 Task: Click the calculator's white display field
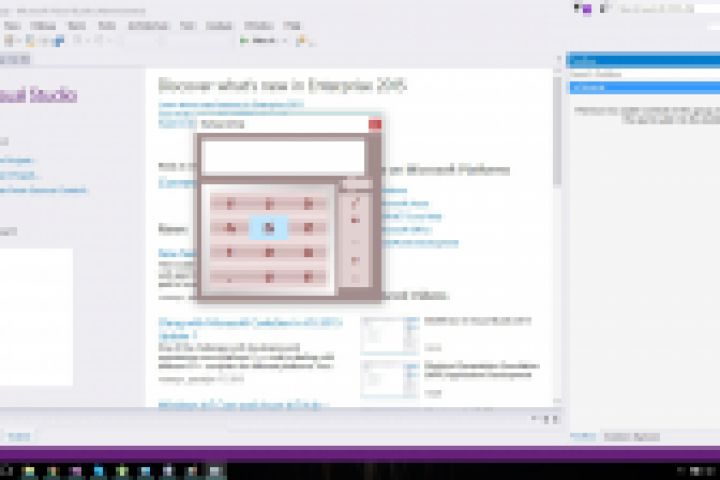283,157
